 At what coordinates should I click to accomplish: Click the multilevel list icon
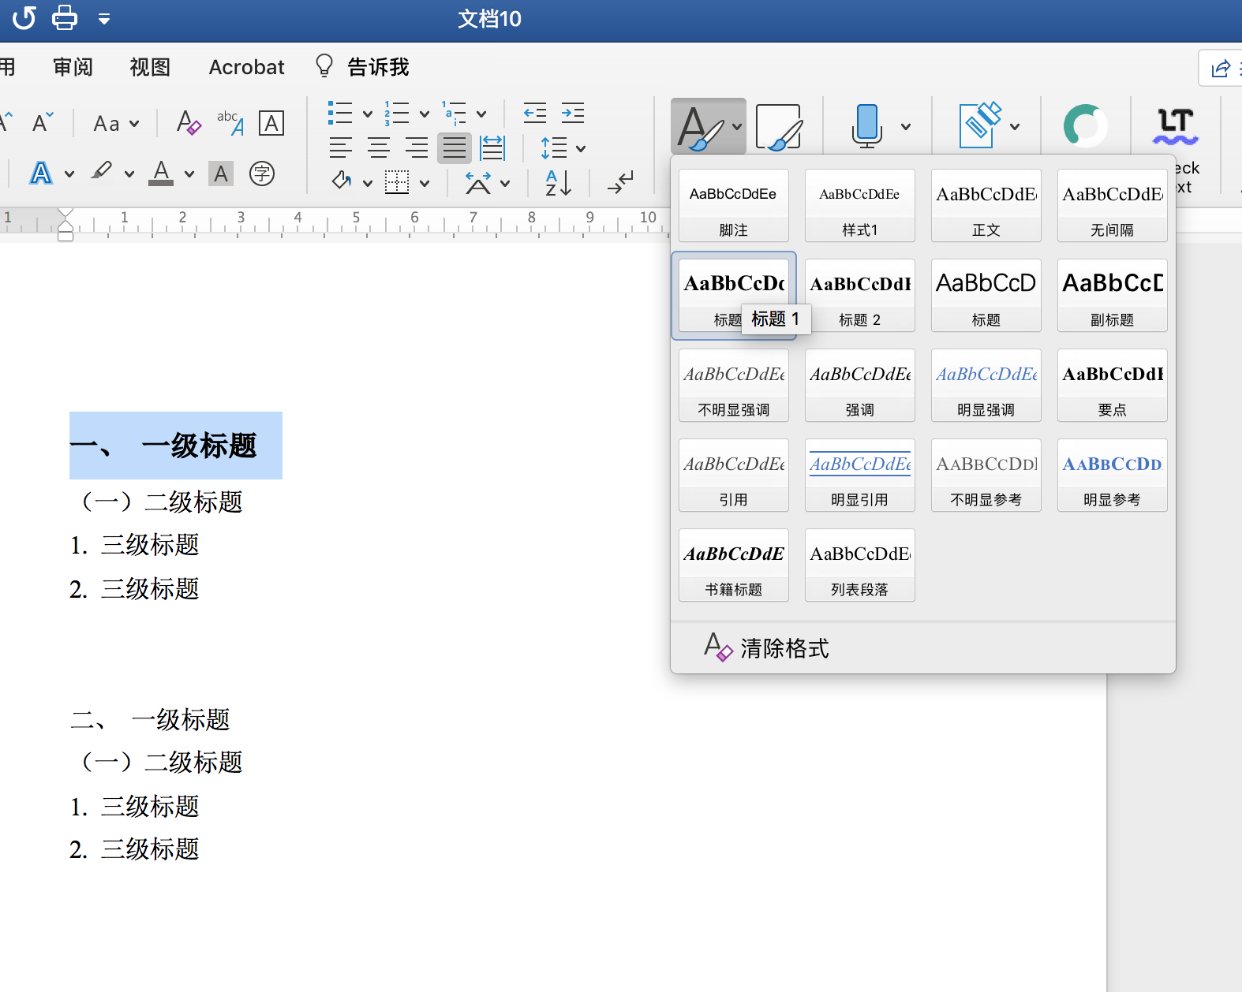click(454, 113)
